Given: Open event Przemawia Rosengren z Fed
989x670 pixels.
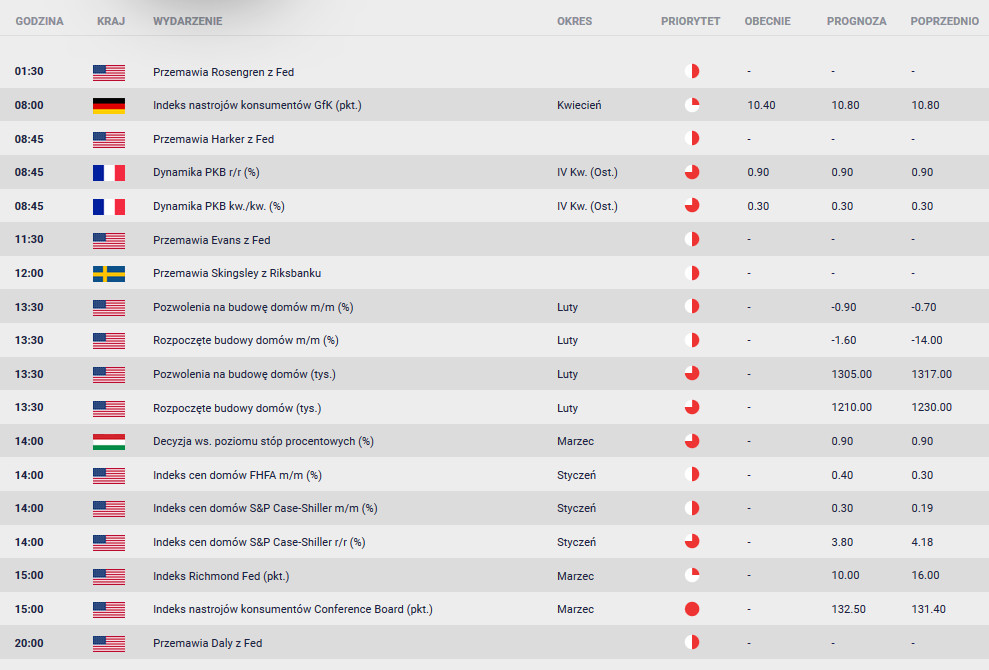Looking at the screenshot, I should pyautogui.click(x=223, y=72).
